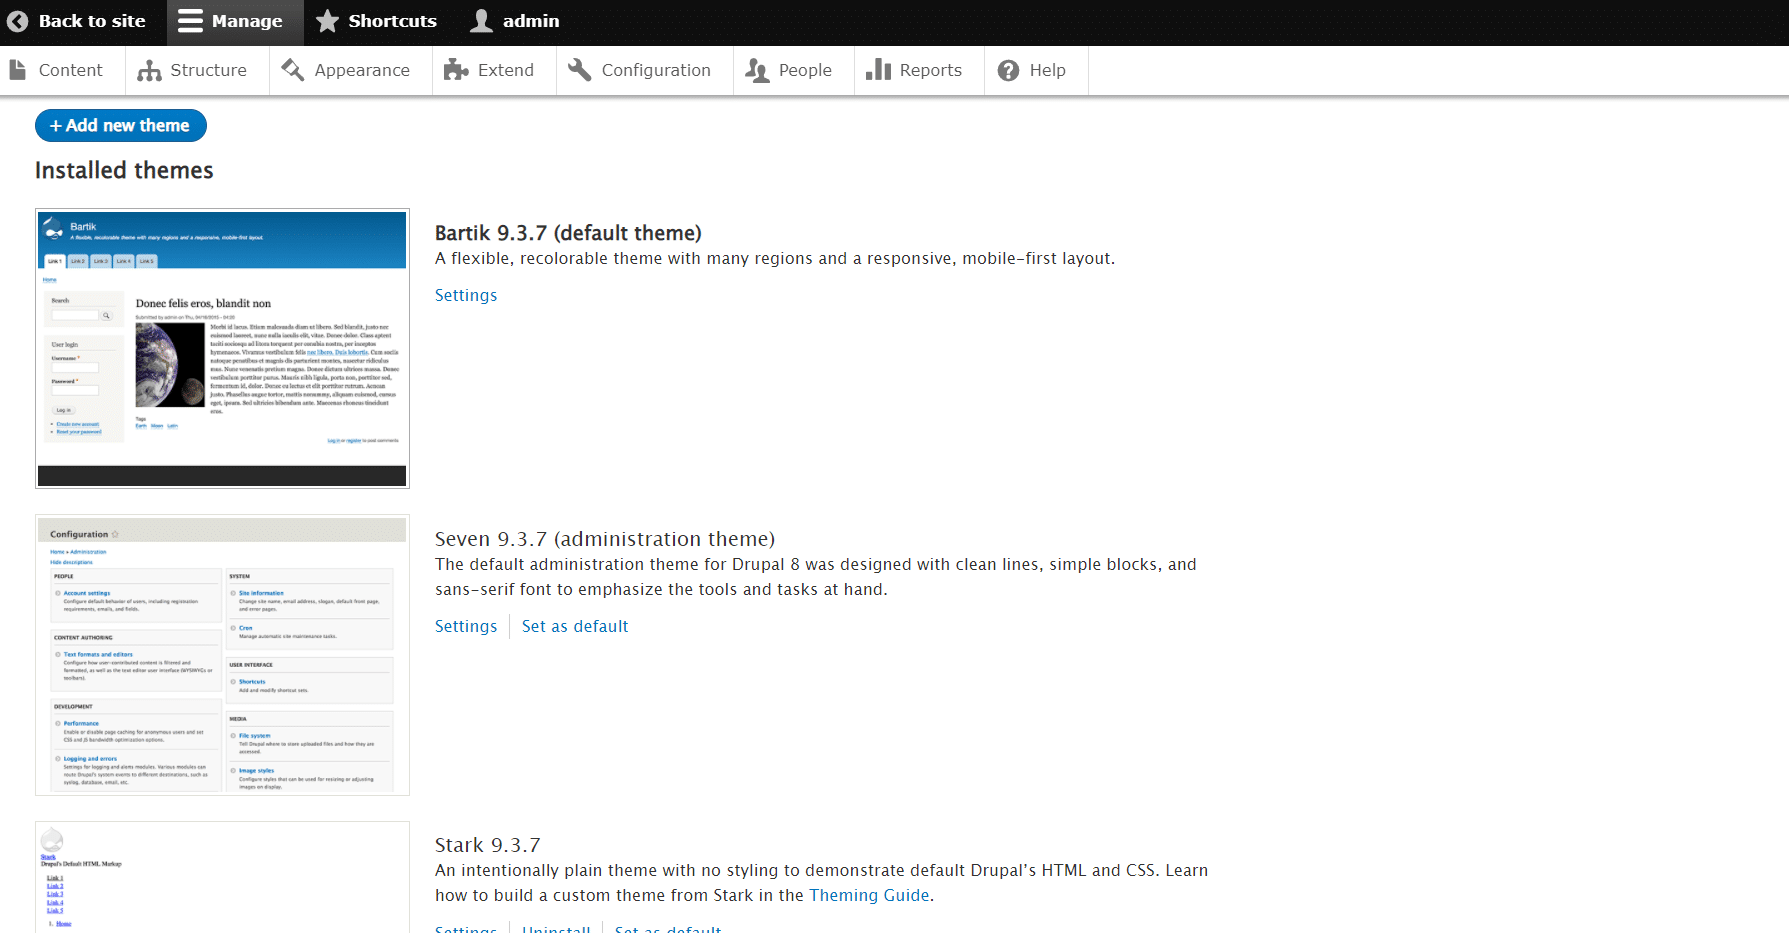This screenshot has height=933, width=1789.
Task: Click the Content page icon
Action: coord(18,70)
